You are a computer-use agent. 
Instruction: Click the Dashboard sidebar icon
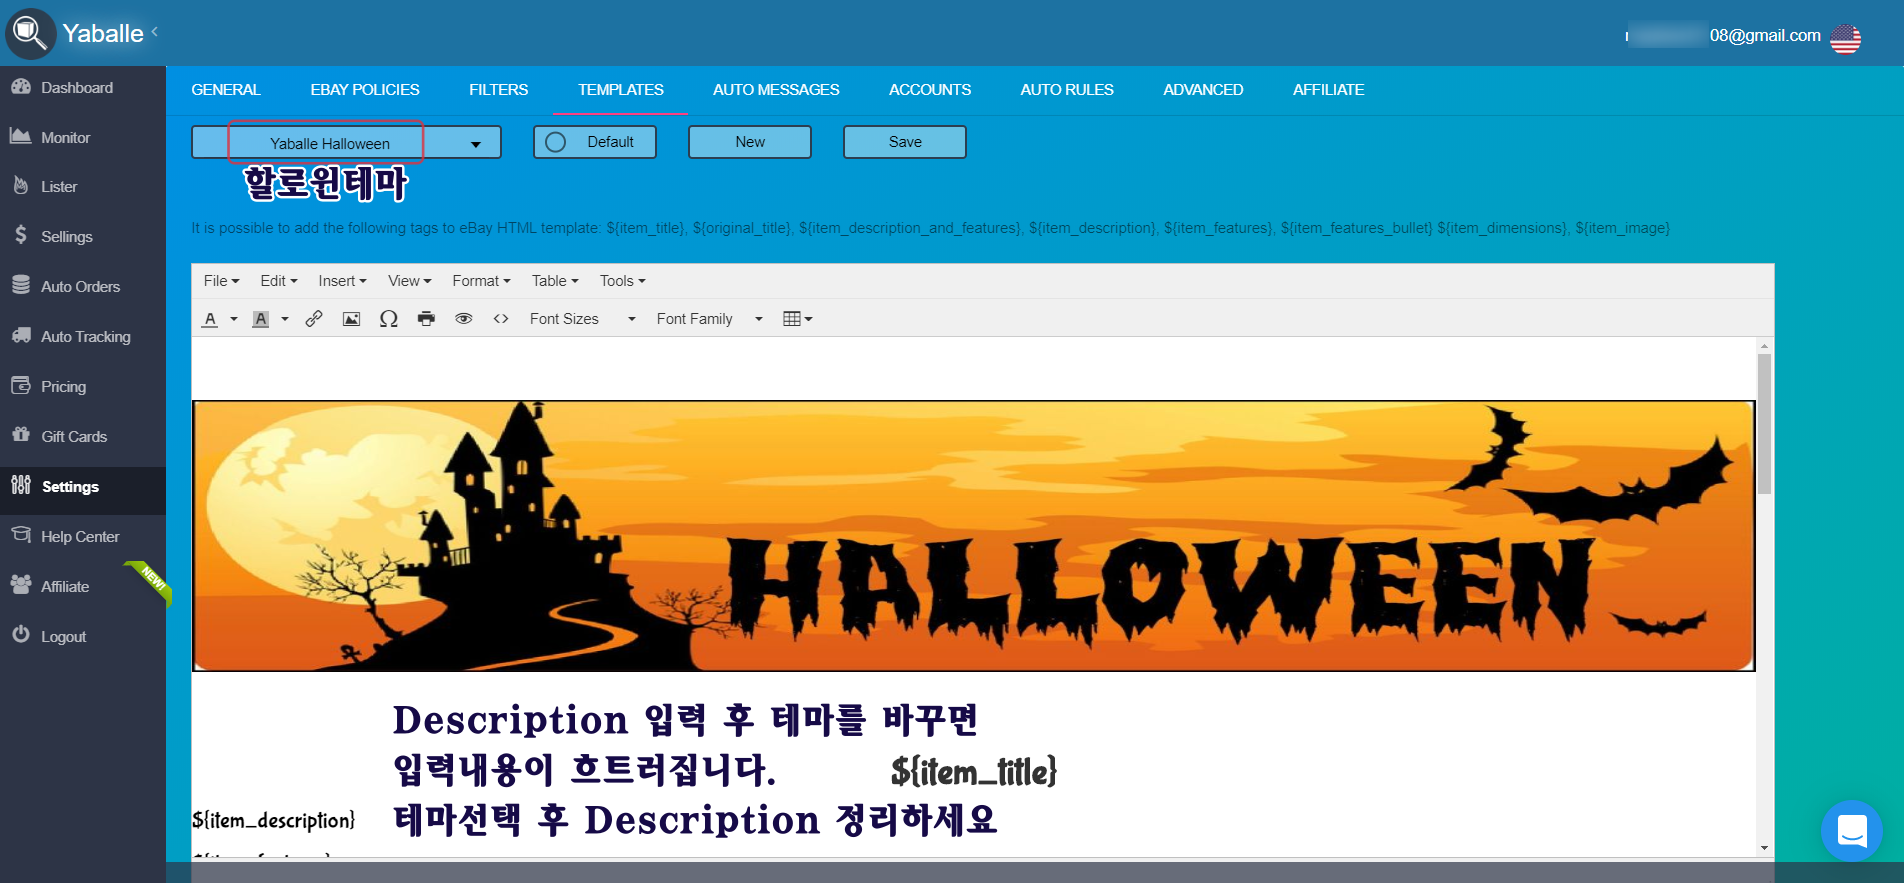tap(21, 87)
